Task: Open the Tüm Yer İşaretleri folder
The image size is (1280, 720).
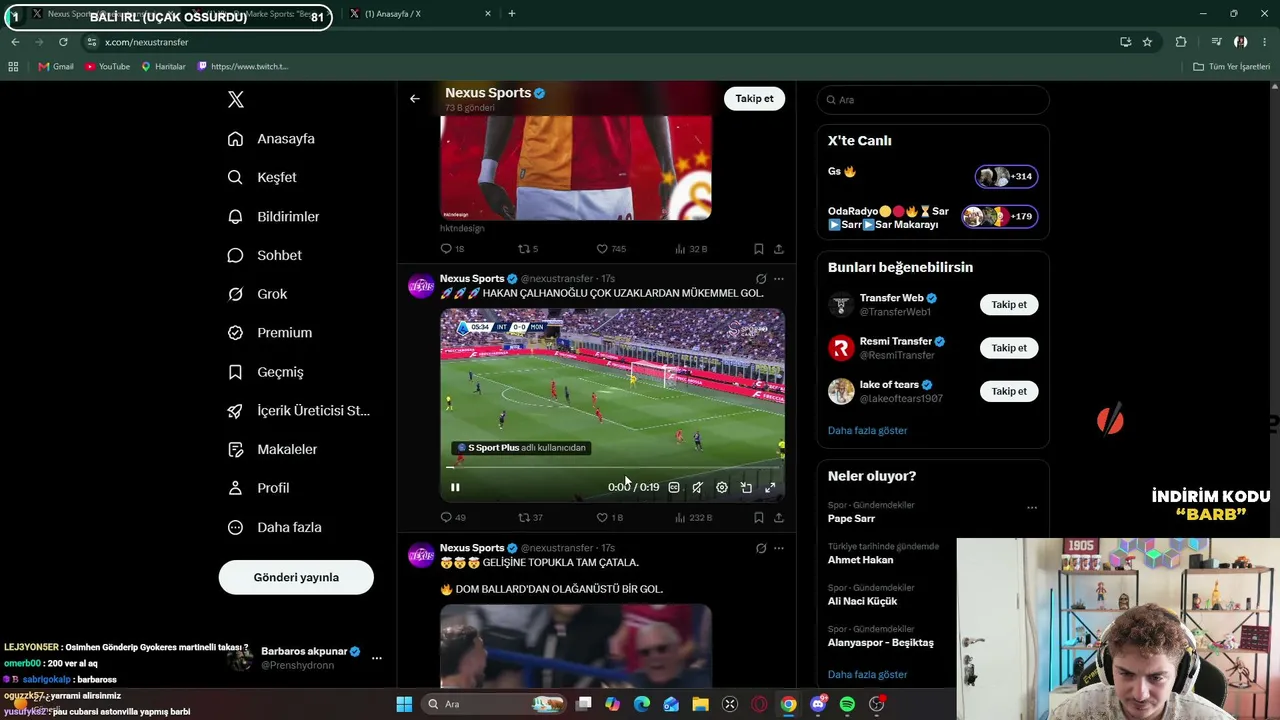Action: (x=1232, y=67)
